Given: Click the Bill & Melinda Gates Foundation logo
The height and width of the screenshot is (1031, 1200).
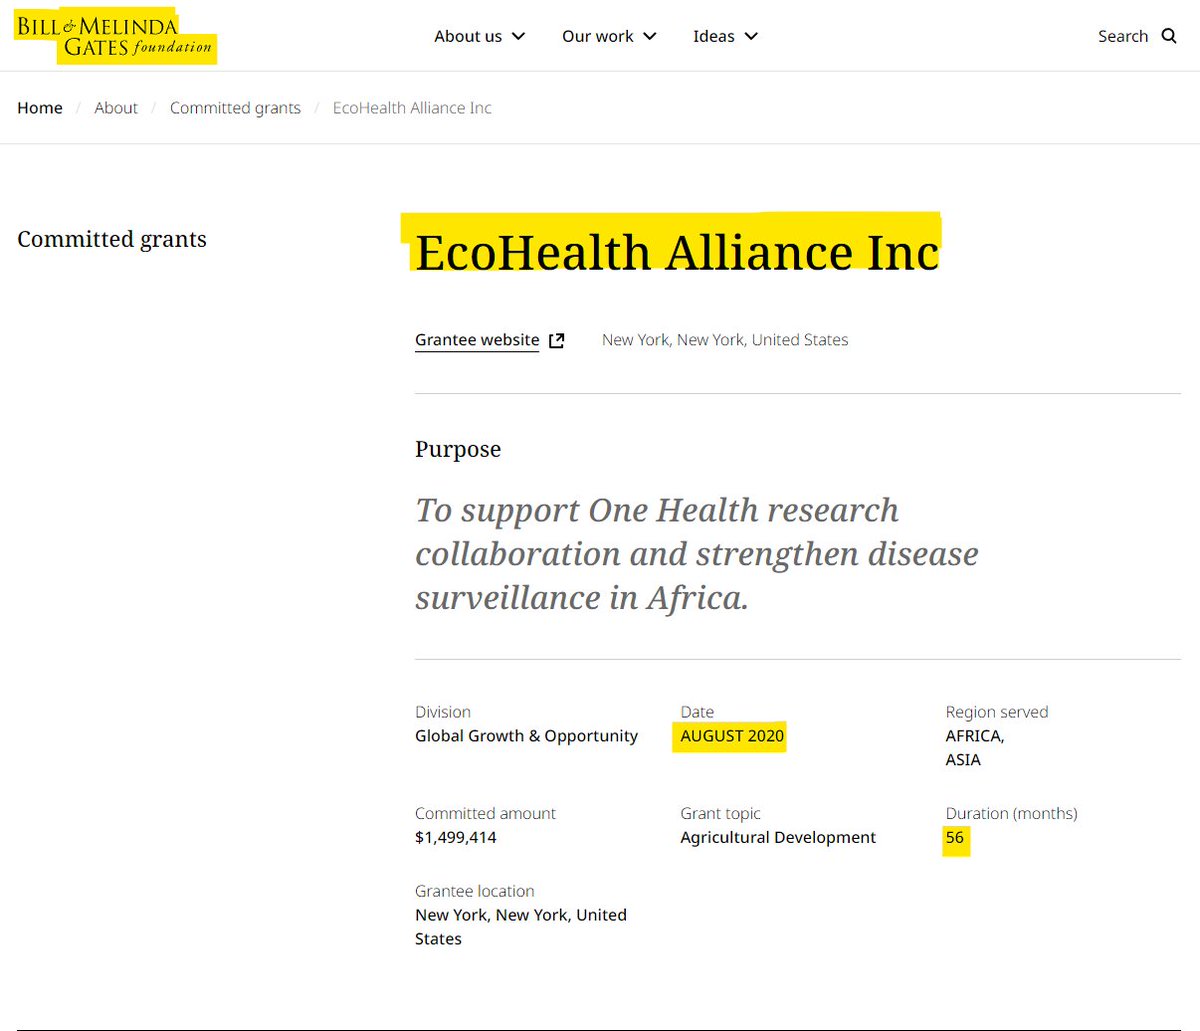Looking at the screenshot, I should [115, 37].
